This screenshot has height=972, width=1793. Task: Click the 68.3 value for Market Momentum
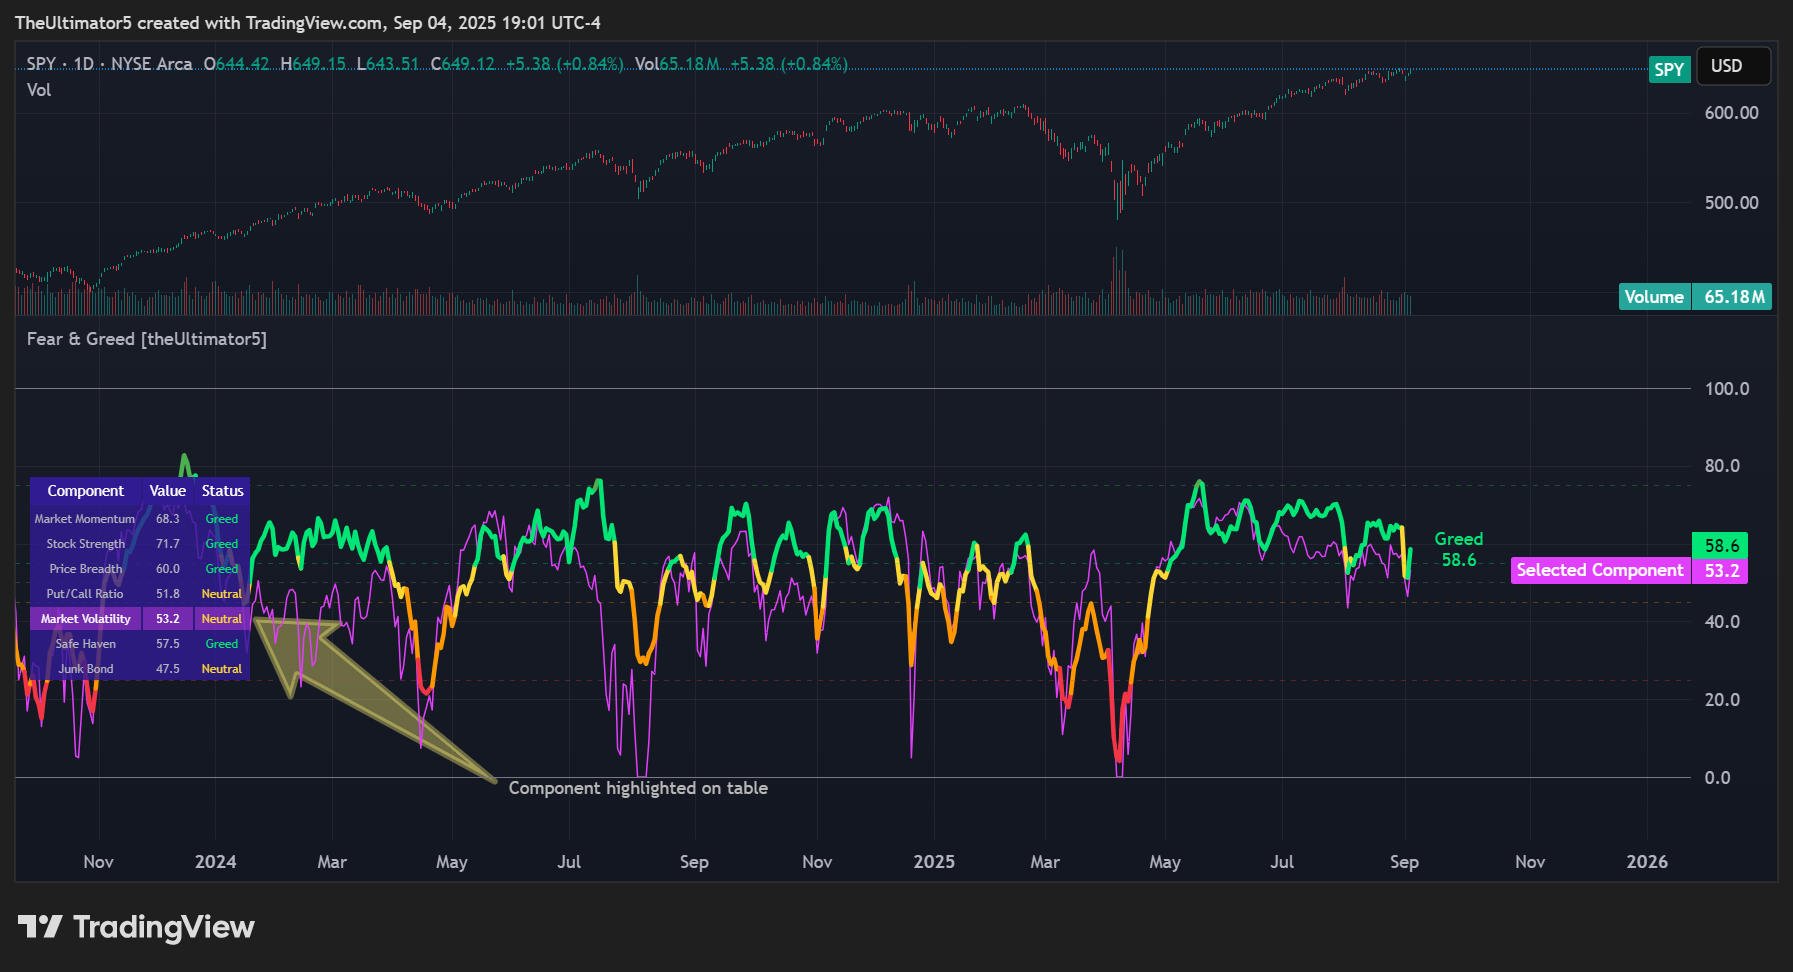pos(168,519)
